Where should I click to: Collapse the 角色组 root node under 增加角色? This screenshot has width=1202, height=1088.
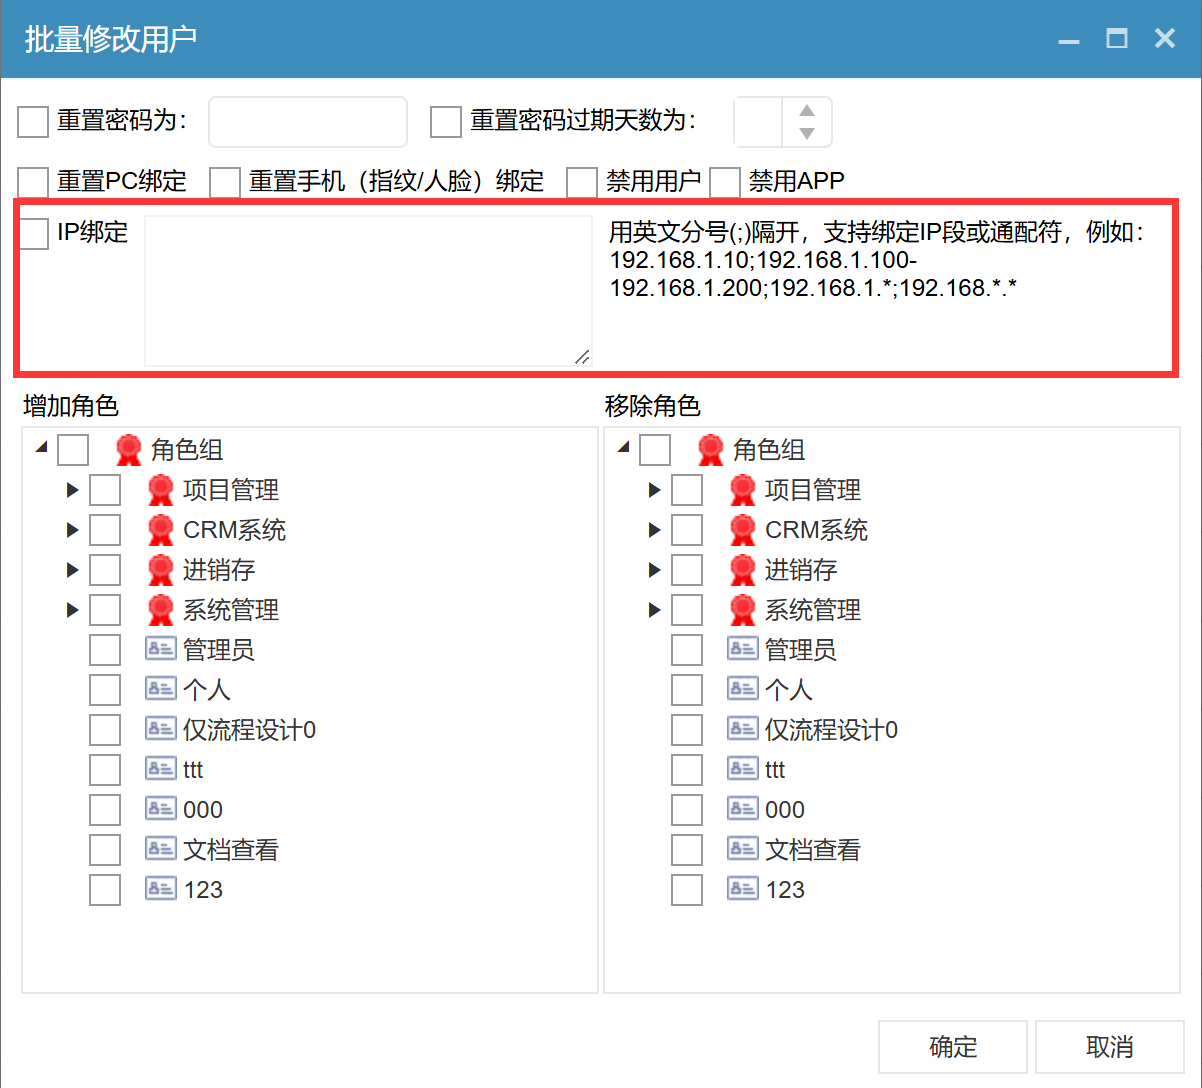[x=41, y=448]
